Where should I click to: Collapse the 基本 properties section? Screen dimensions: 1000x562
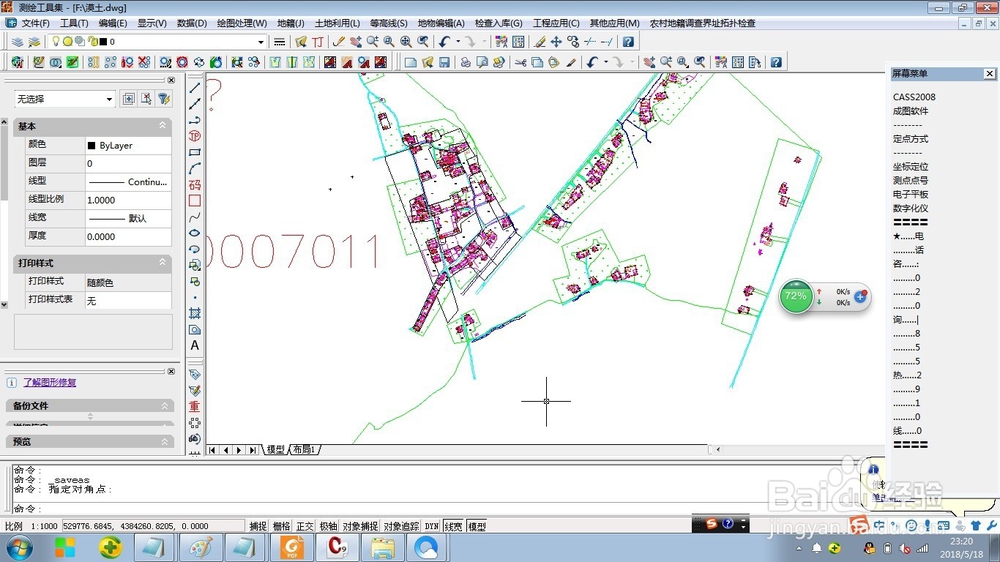(x=162, y=126)
